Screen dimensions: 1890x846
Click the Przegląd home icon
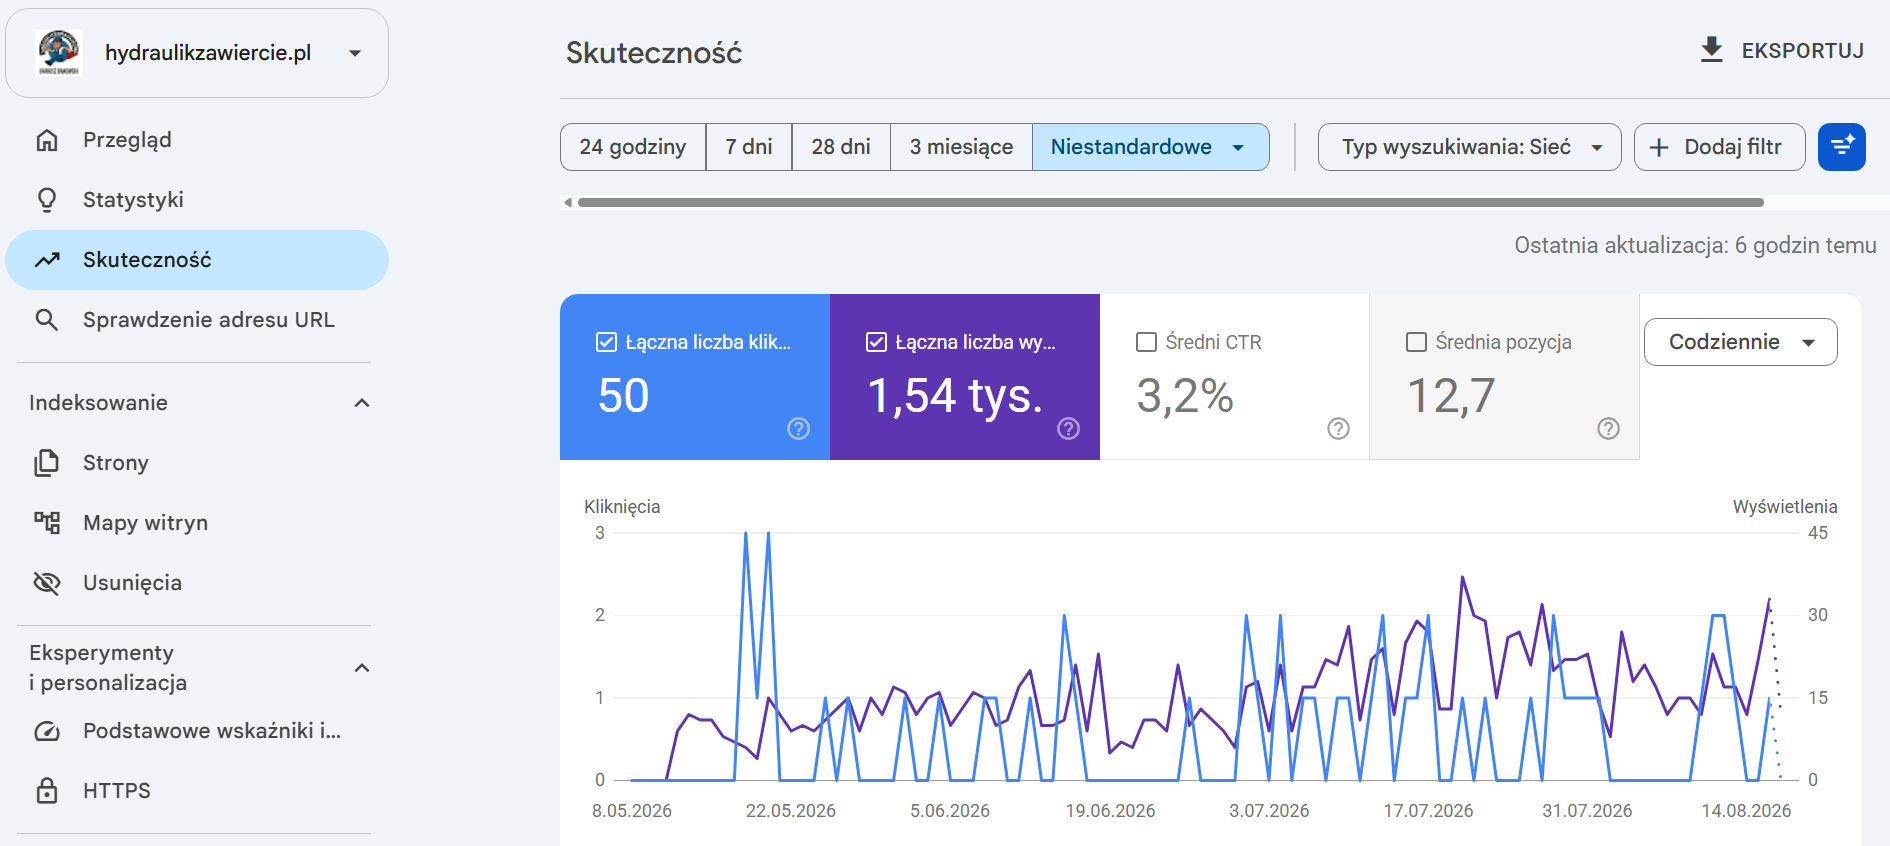click(47, 140)
